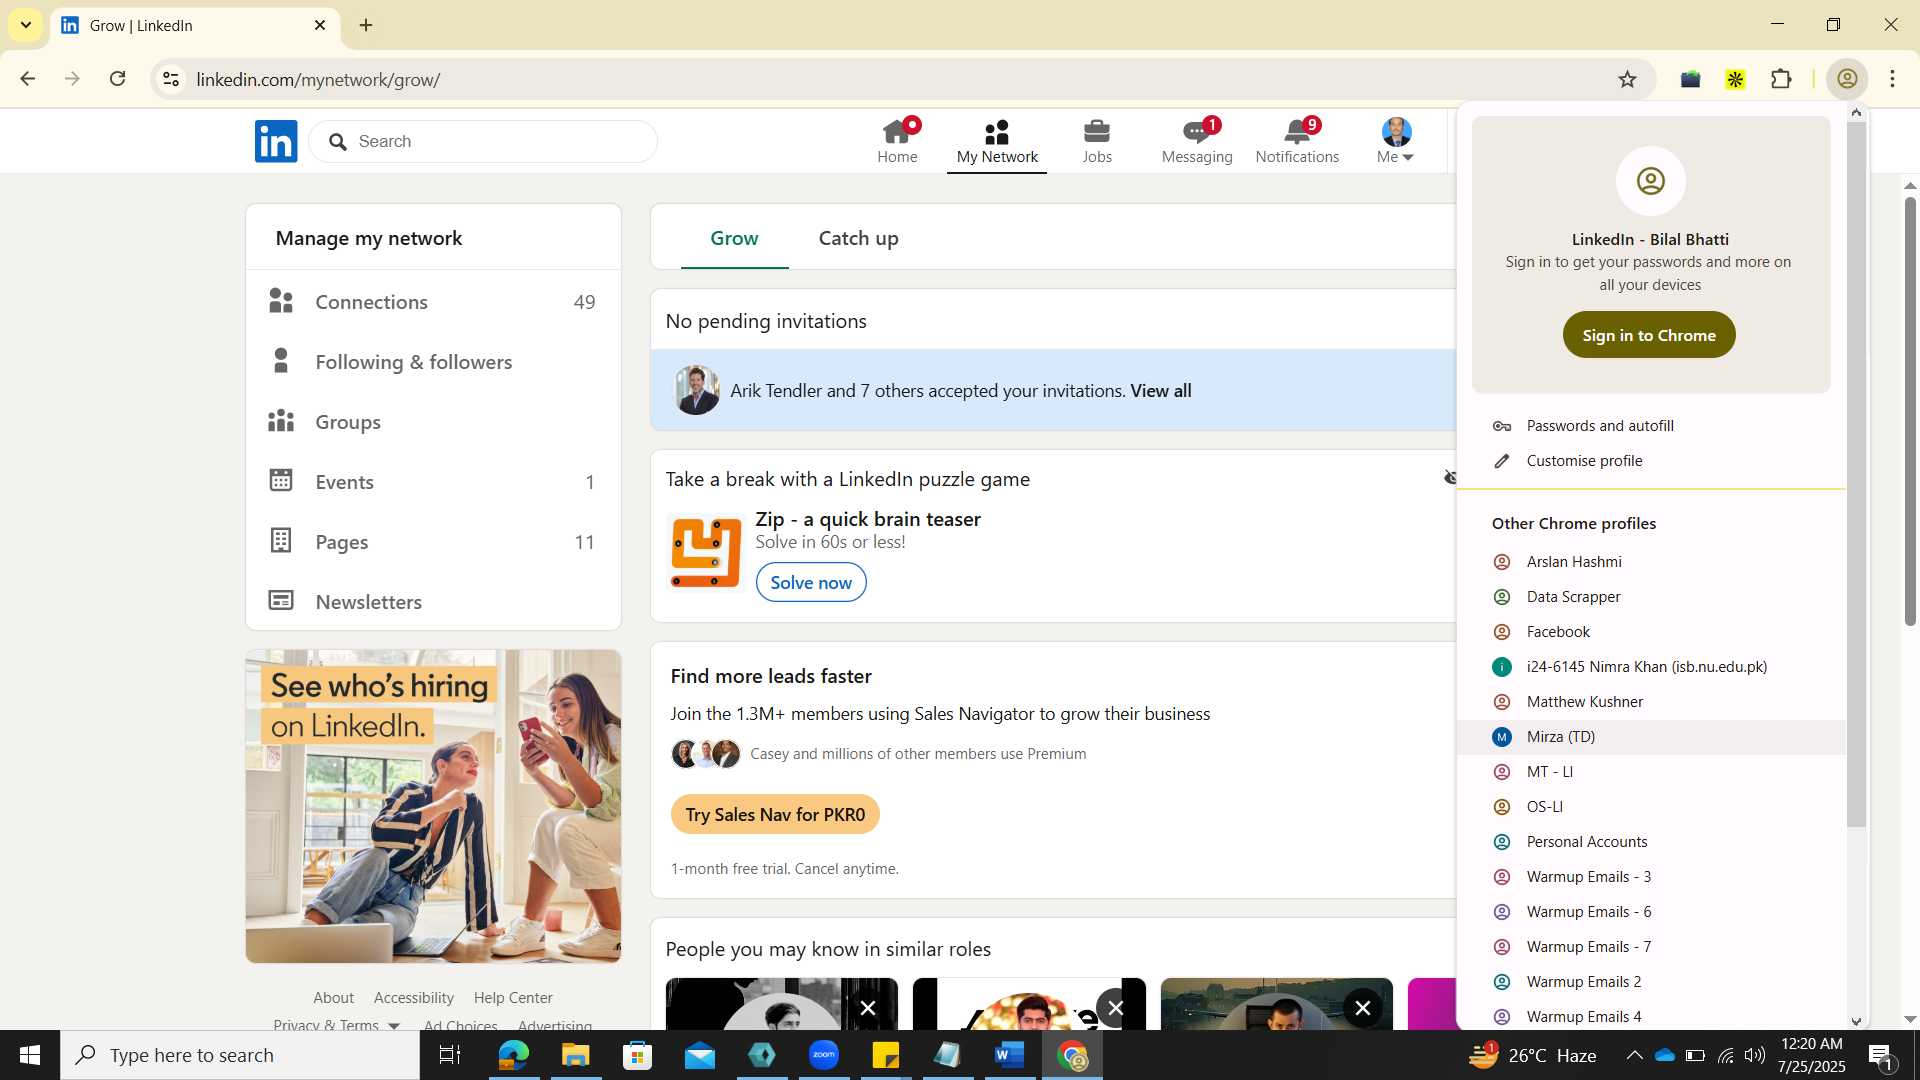The image size is (1920, 1080).
Task: Click Sign in to Chrome button
Action: [x=1649, y=335]
